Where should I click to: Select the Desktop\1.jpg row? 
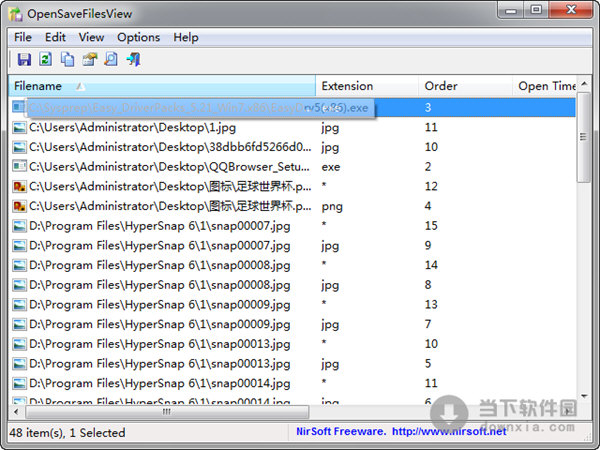(x=293, y=127)
